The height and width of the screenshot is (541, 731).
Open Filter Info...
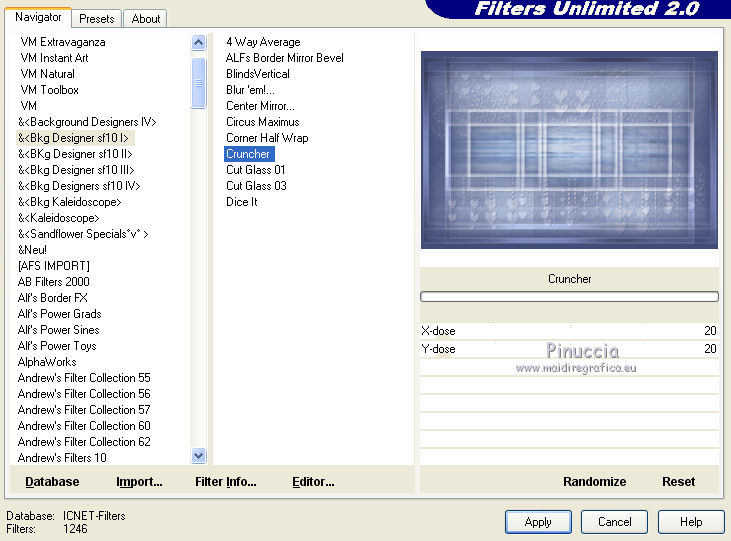[x=226, y=482]
